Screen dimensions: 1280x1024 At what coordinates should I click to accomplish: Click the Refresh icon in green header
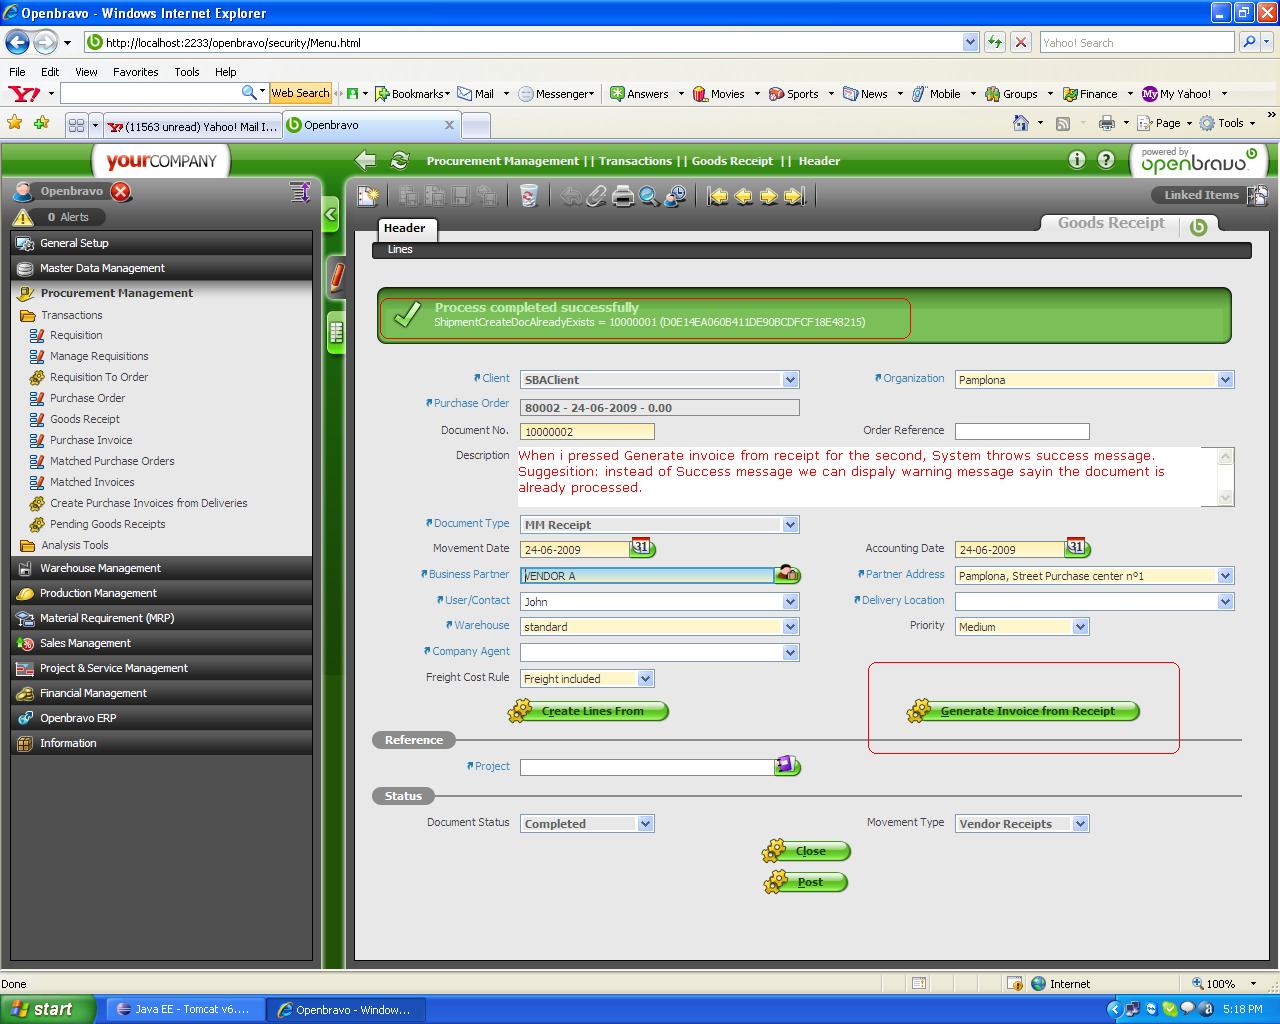coord(400,161)
